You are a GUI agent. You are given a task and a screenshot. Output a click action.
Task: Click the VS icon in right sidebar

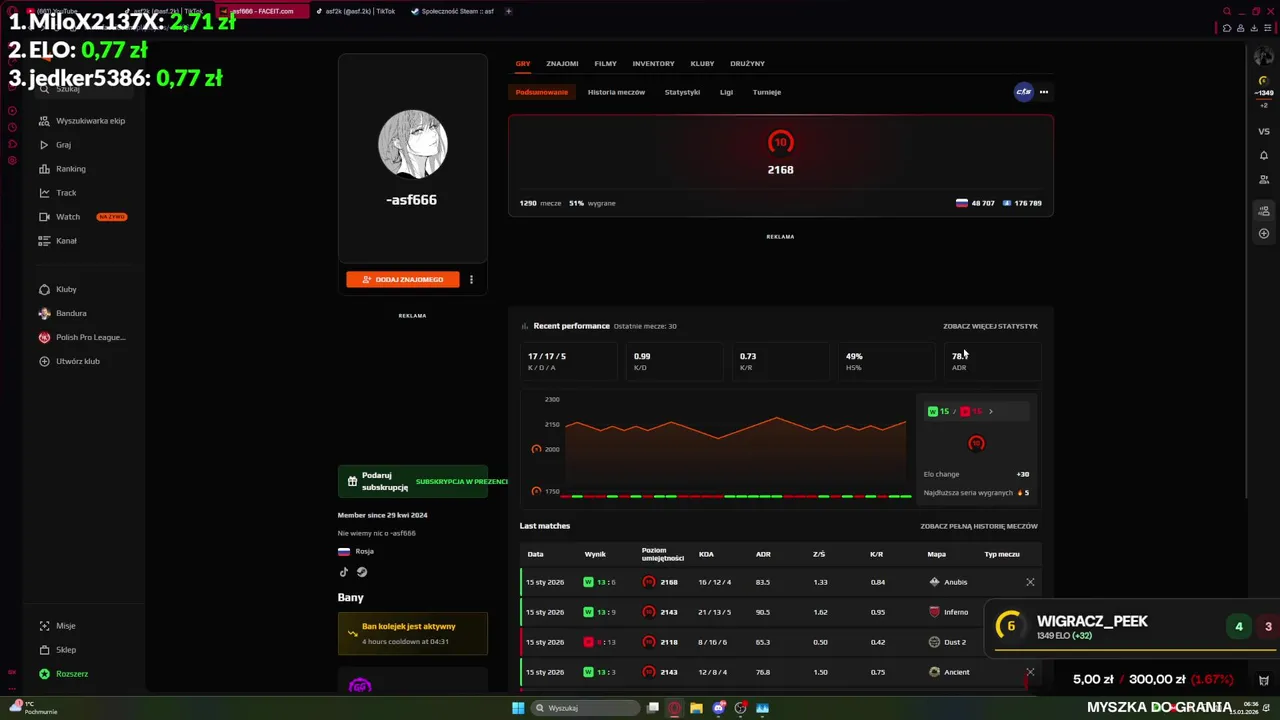tap(1264, 131)
